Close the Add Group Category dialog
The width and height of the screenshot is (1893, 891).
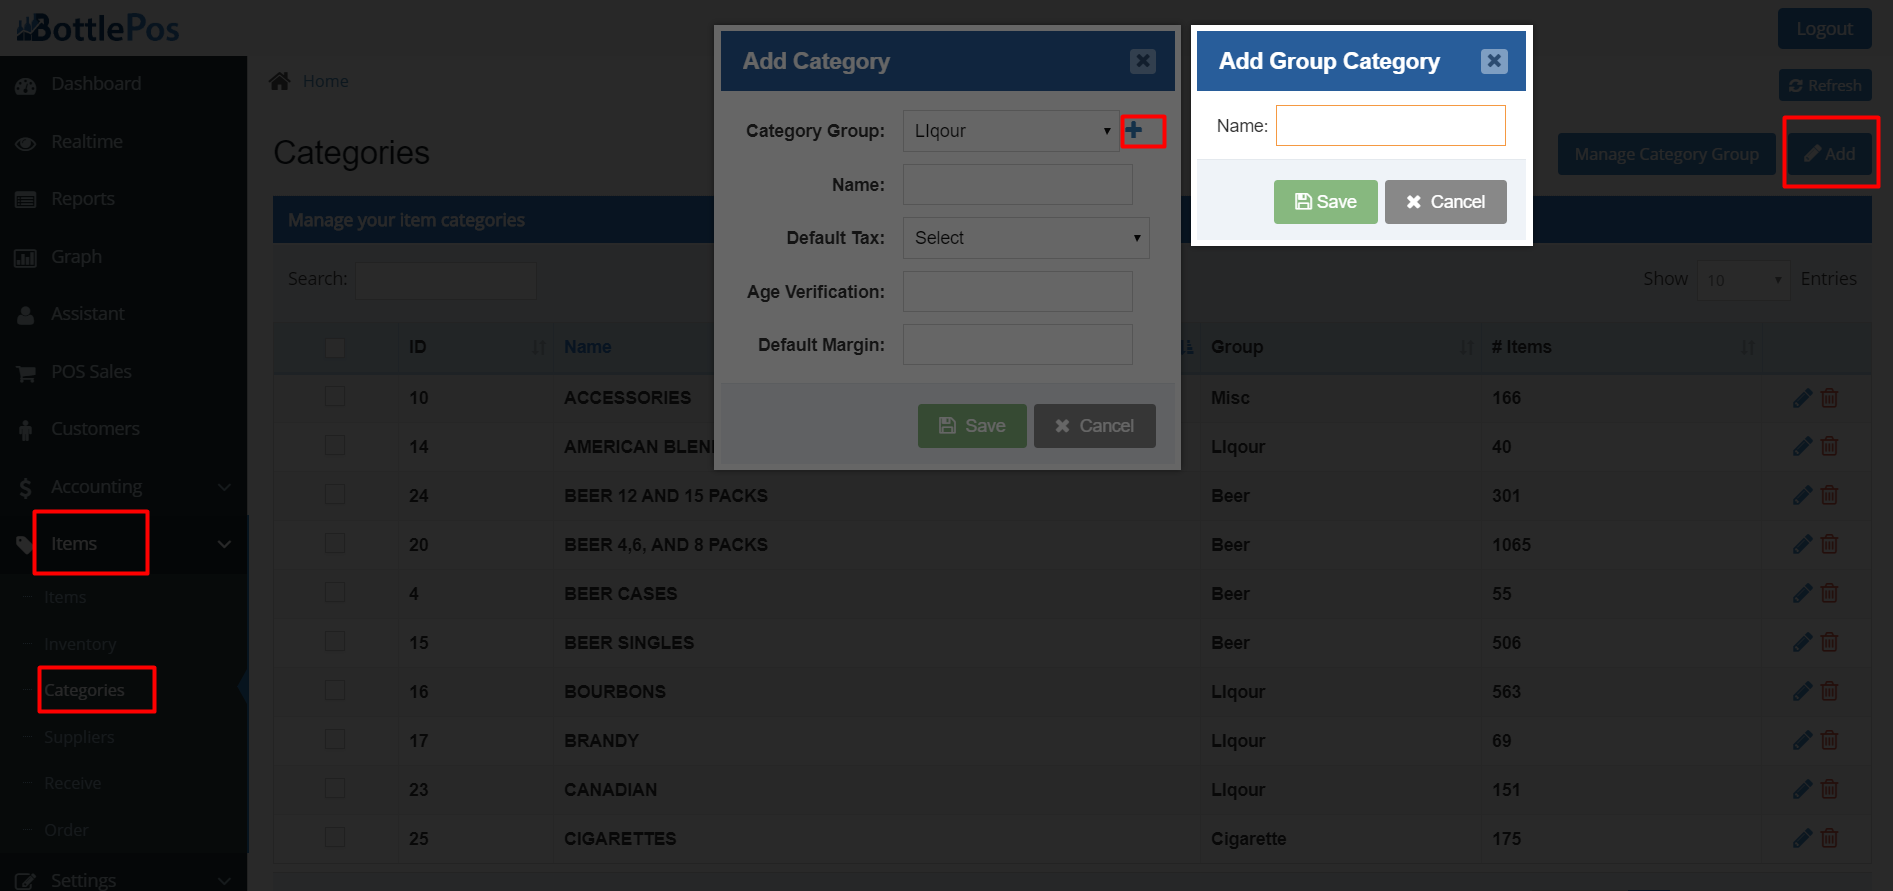[1493, 61]
